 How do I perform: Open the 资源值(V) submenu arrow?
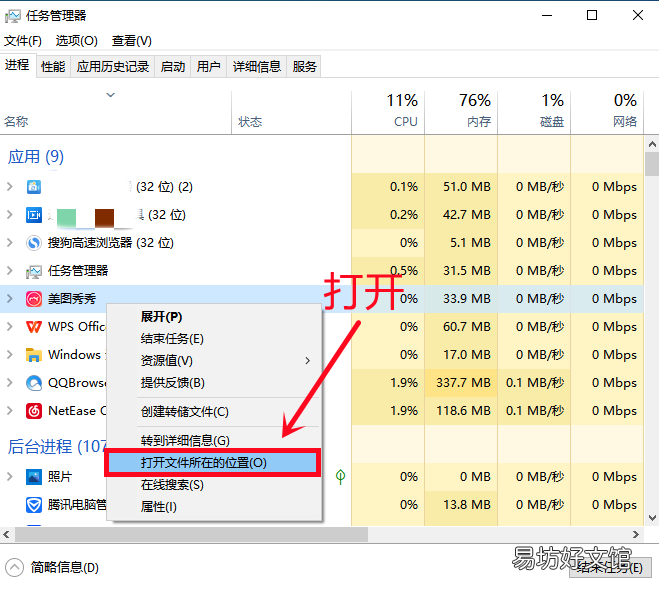pyautogui.click(x=308, y=361)
